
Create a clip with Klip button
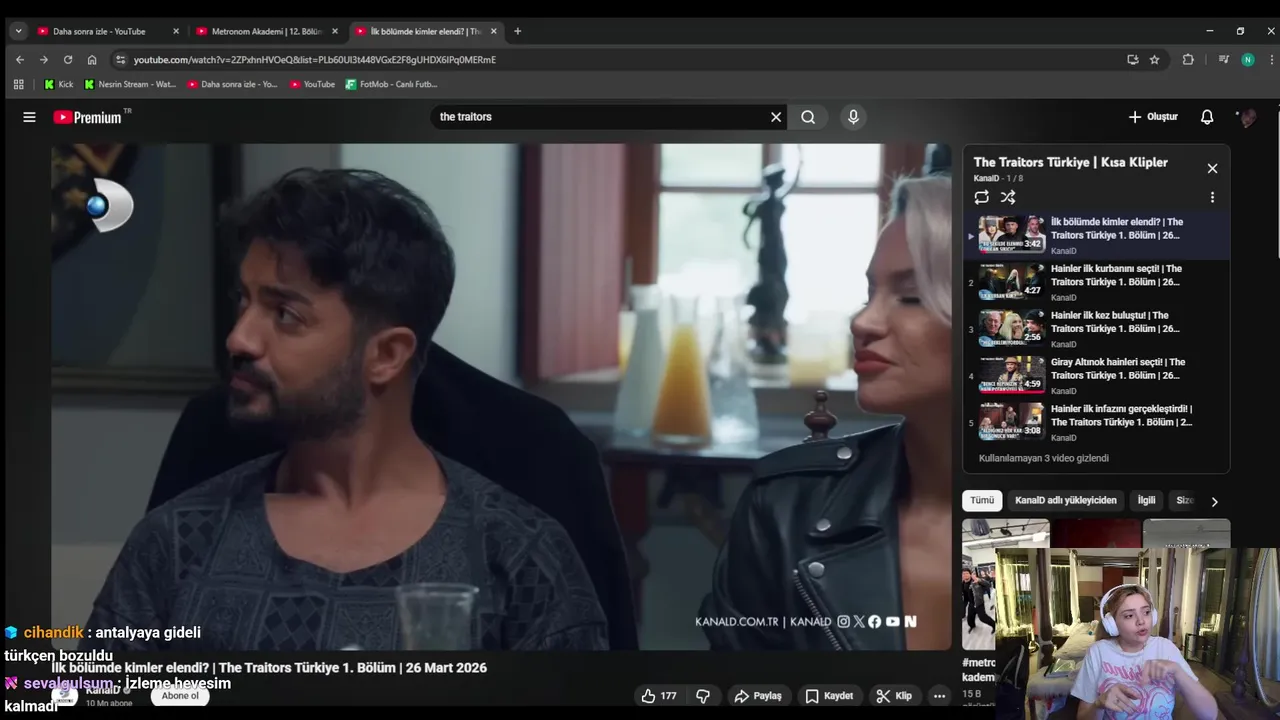(x=894, y=696)
